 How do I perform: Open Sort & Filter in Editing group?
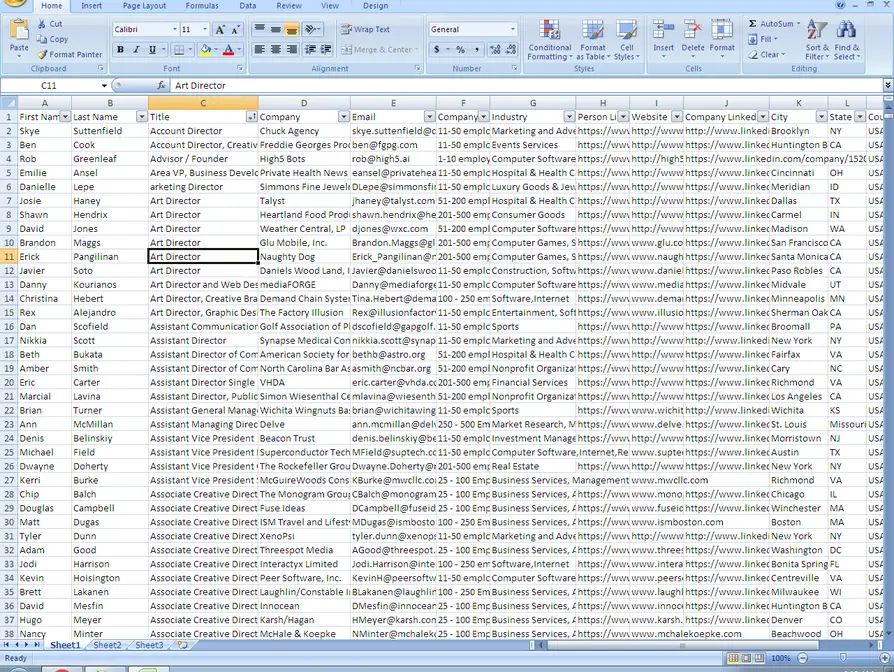pyautogui.click(x=817, y=40)
